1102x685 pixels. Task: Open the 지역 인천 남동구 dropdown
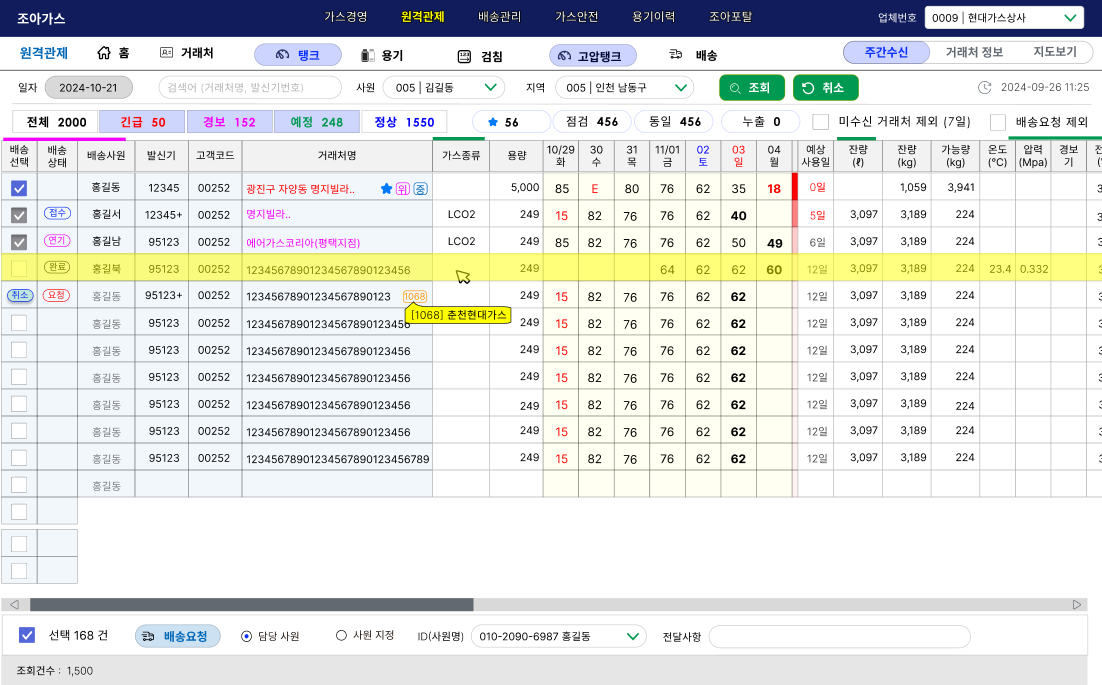tap(624, 88)
